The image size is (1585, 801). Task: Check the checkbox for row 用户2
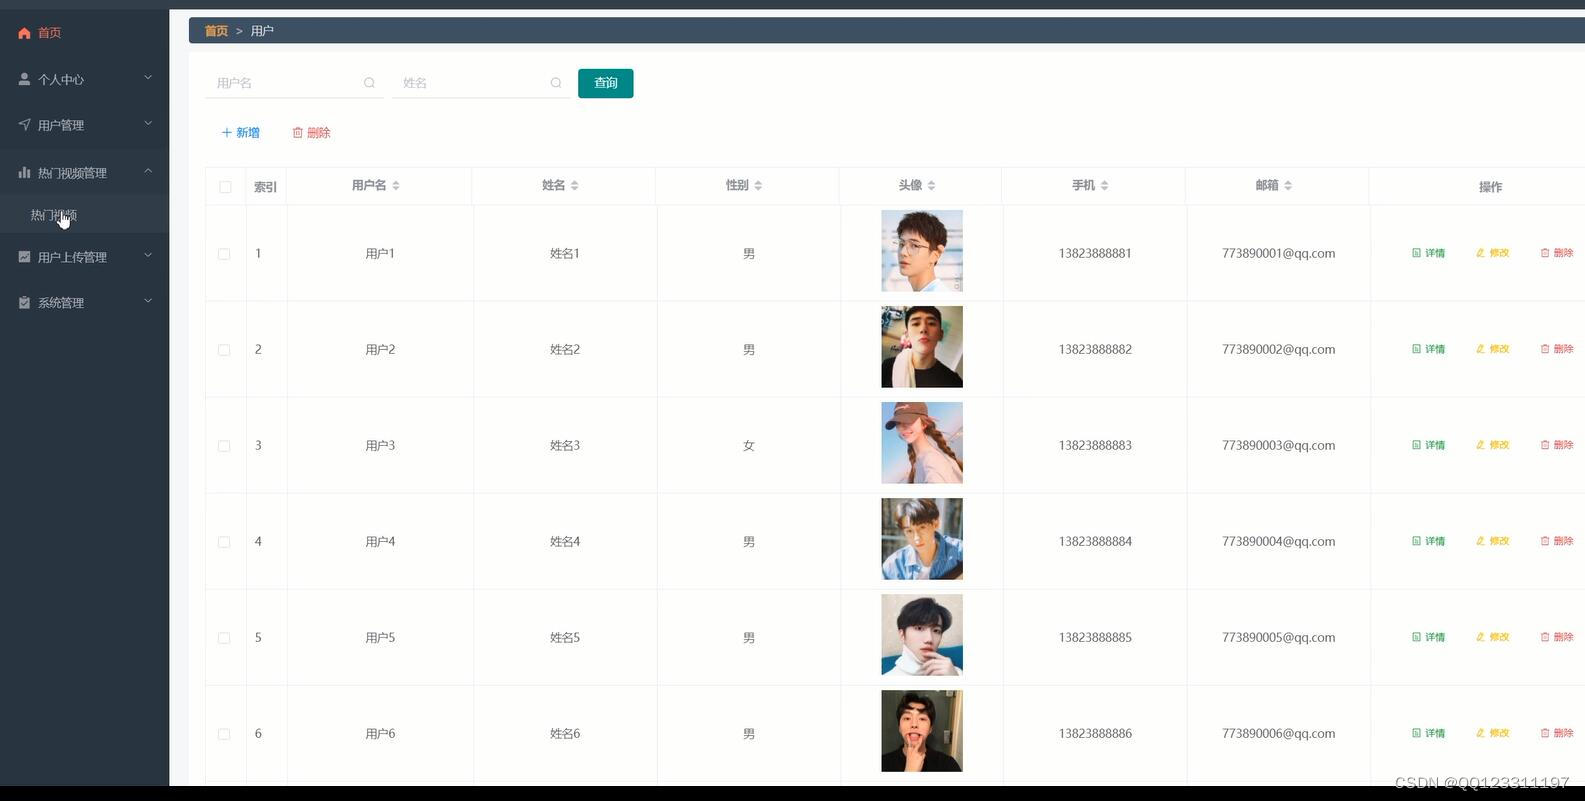224,350
